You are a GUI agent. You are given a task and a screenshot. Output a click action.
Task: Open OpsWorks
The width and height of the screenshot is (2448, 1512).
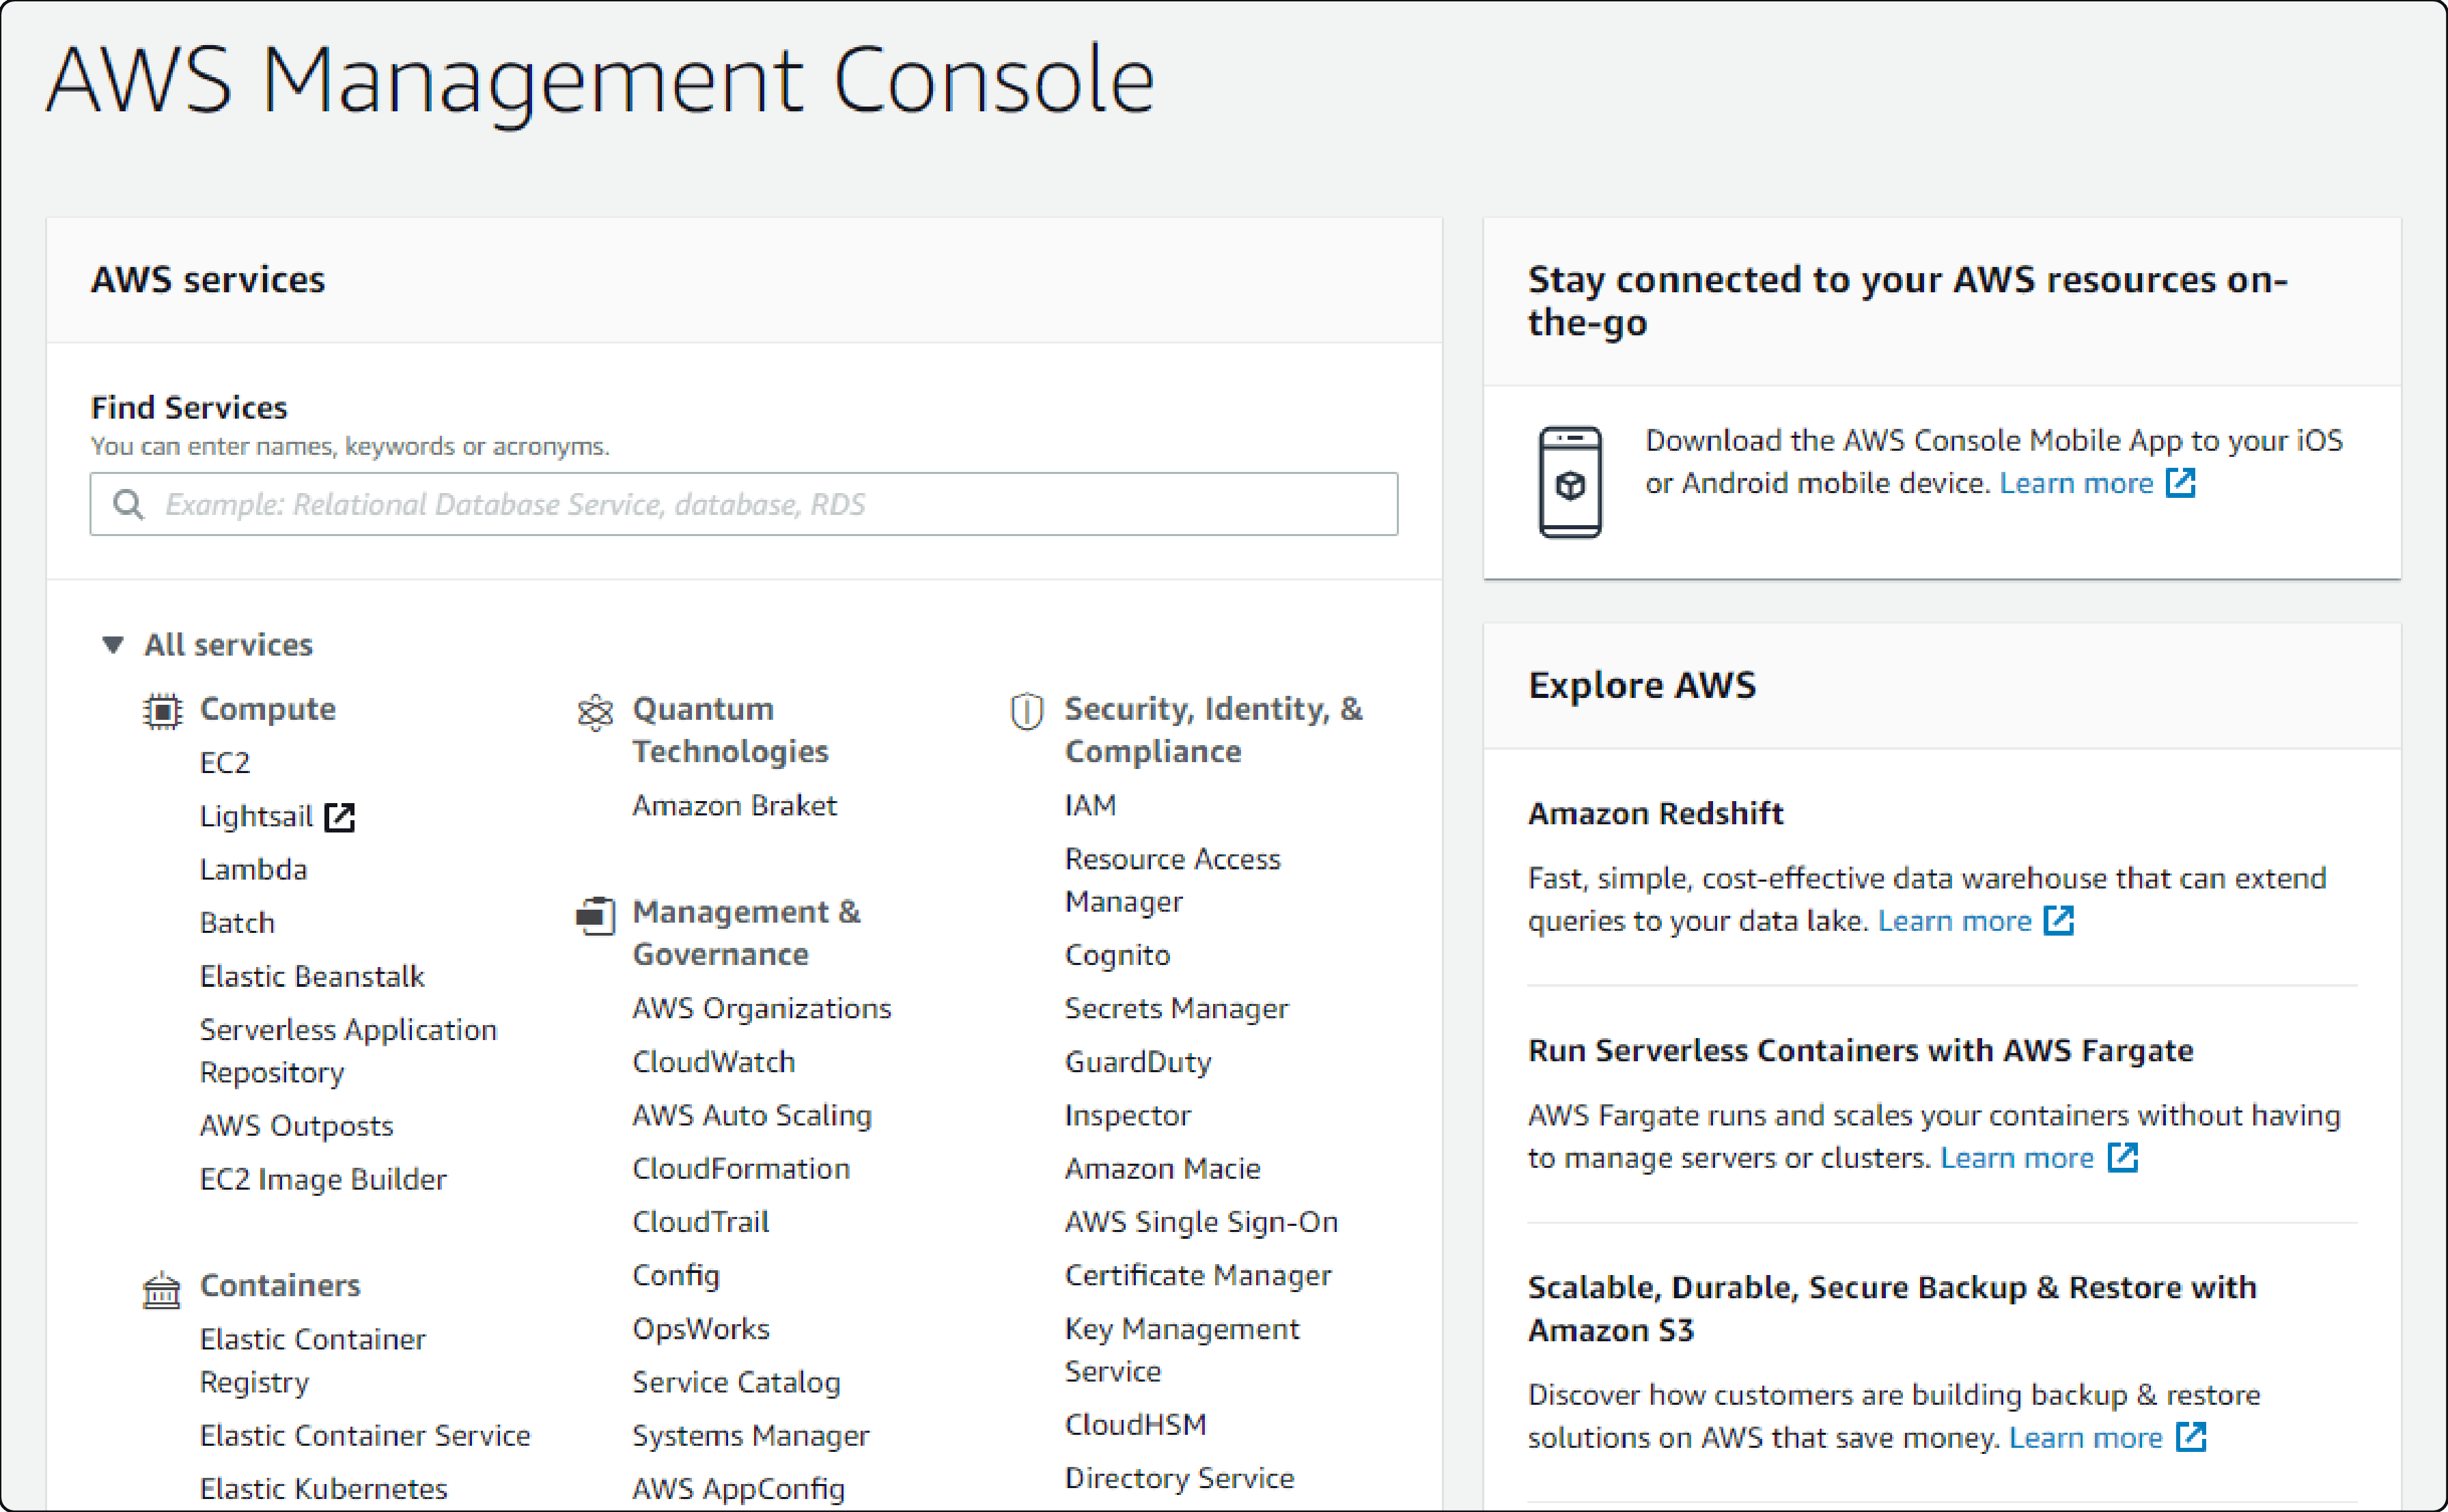[x=701, y=1329]
